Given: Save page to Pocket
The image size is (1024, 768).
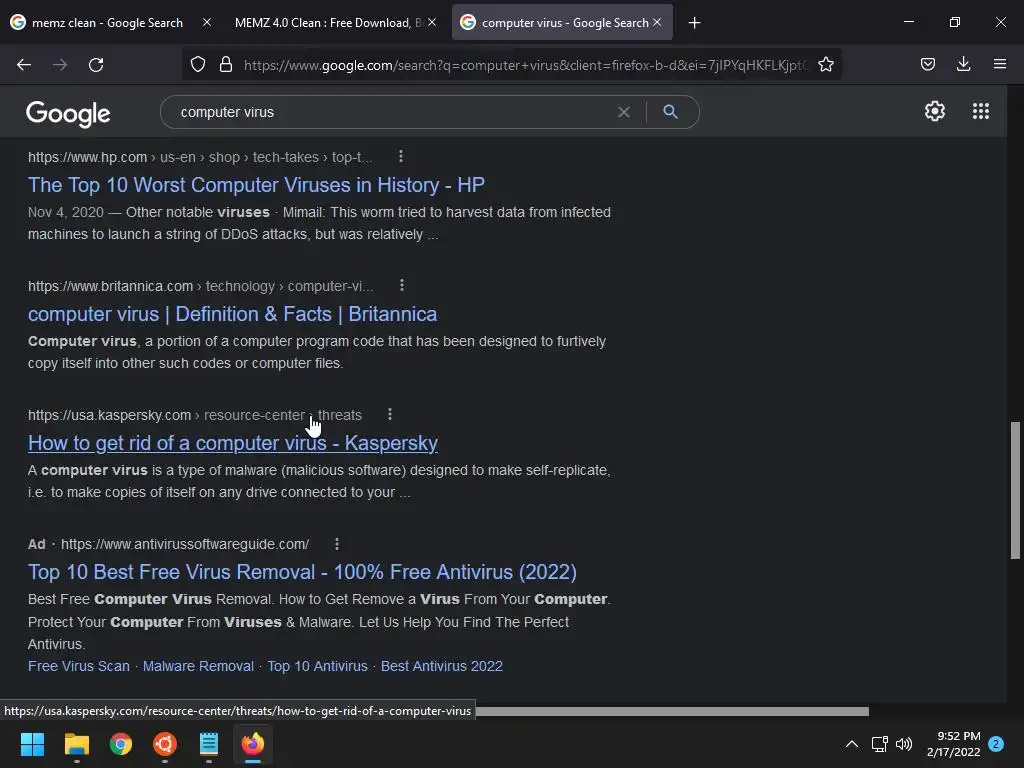Looking at the screenshot, I should pos(927,64).
